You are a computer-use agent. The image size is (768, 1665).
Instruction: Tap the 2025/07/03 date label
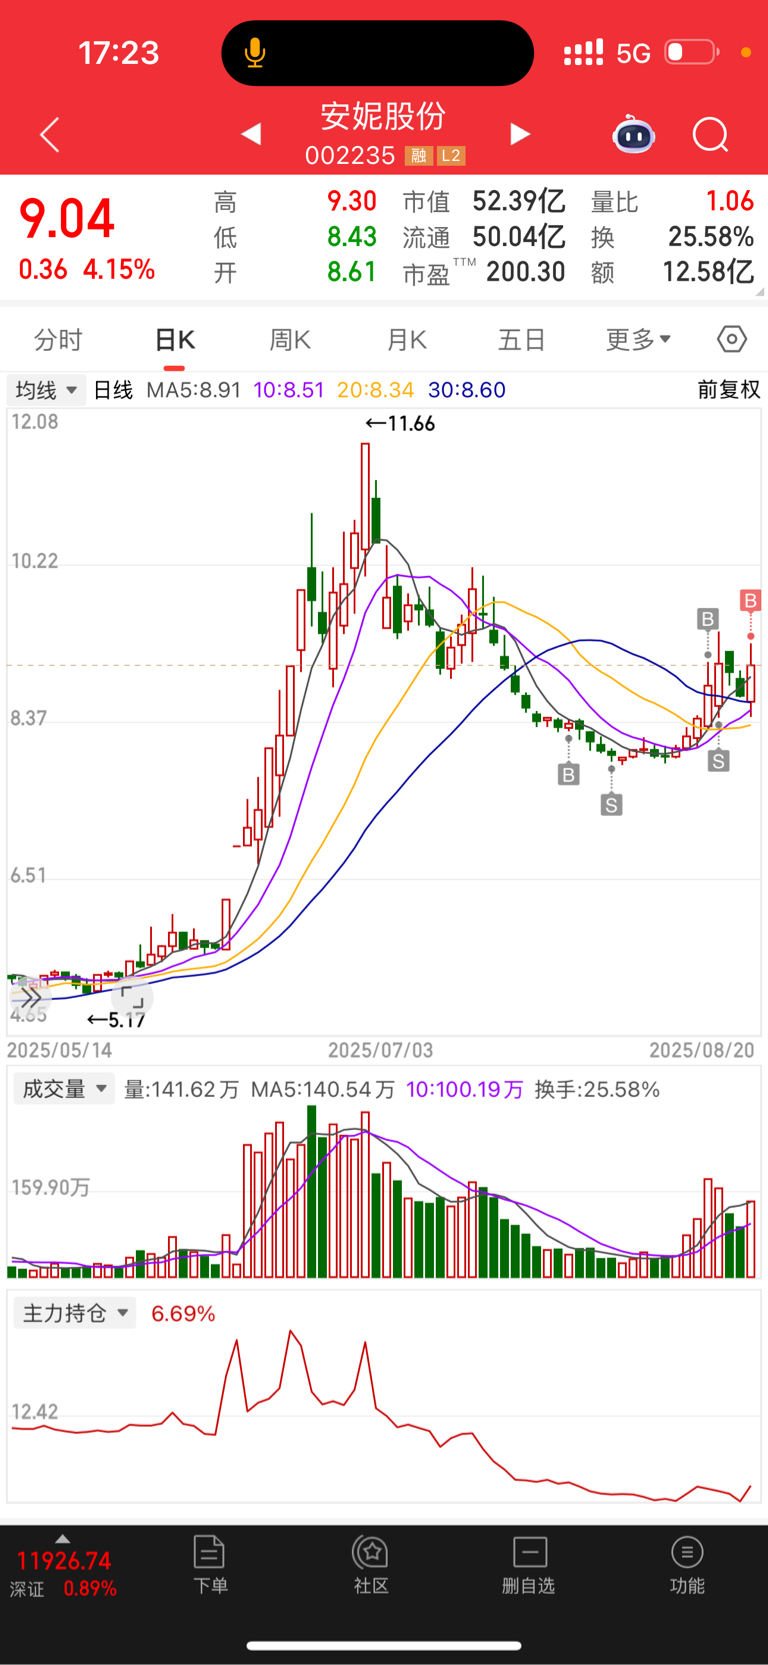381,1050
